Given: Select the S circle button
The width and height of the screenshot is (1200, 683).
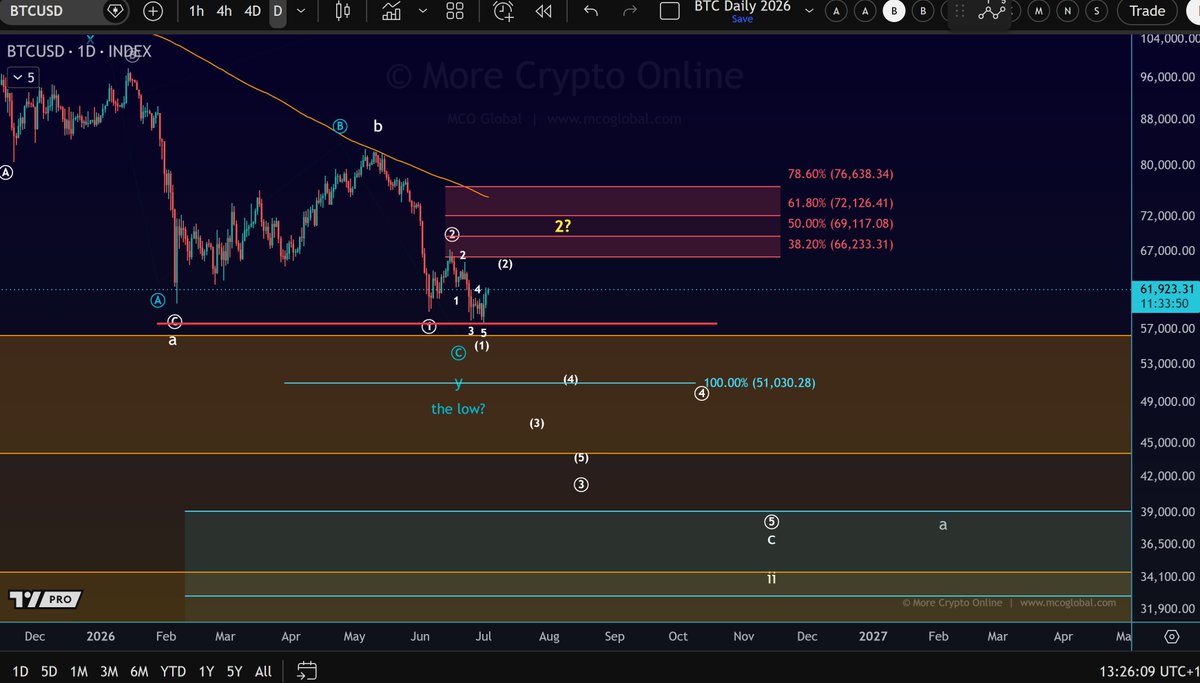Looking at the screenshot, I should (1098, 11).
